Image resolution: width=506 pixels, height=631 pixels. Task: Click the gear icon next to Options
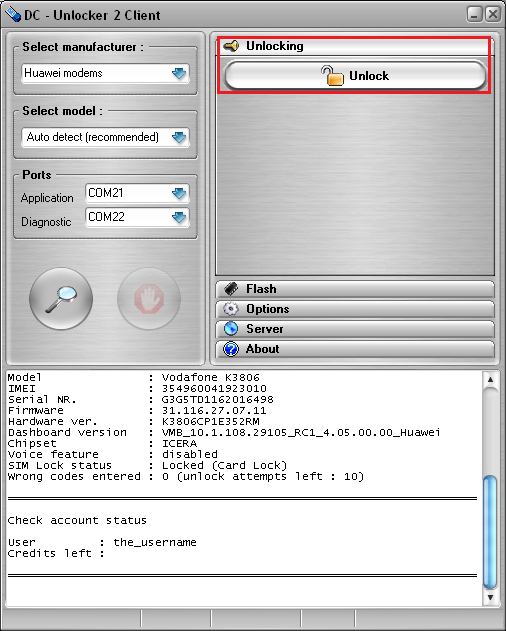pyautogui.click(x=231, y=309)
